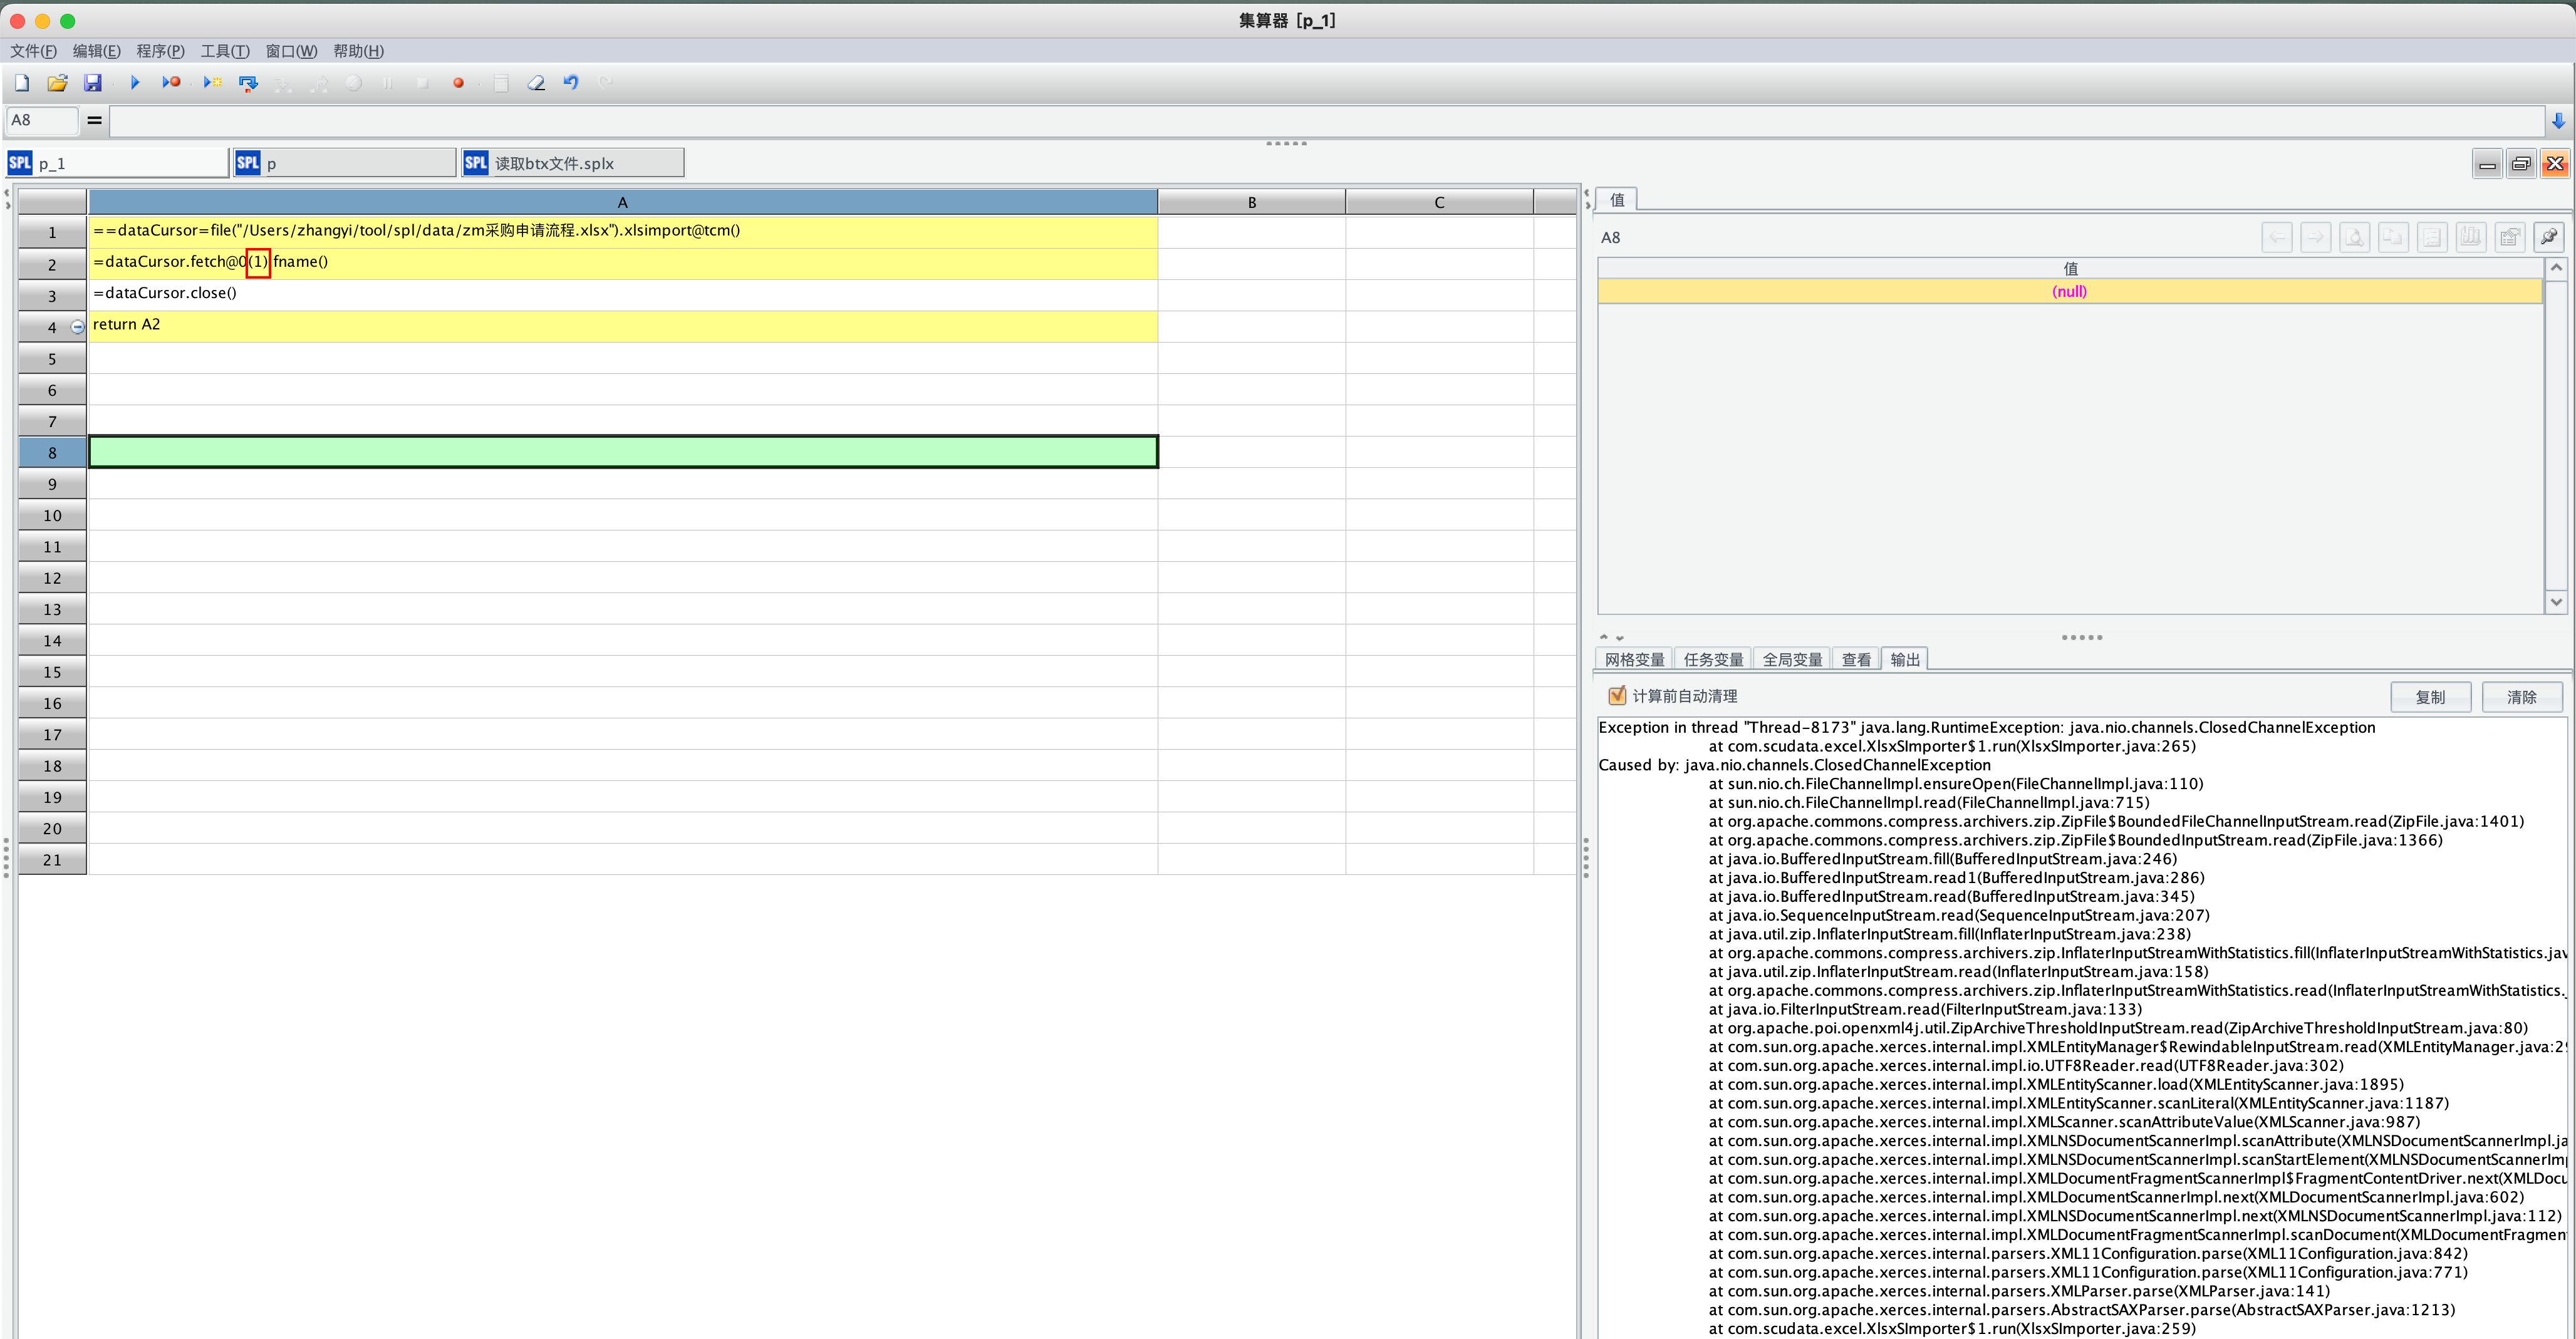This screenshot has height=1339, width=2576.
Task: Toggle the 计算前自动清理 checkbox
Action: coord(1616,696)
